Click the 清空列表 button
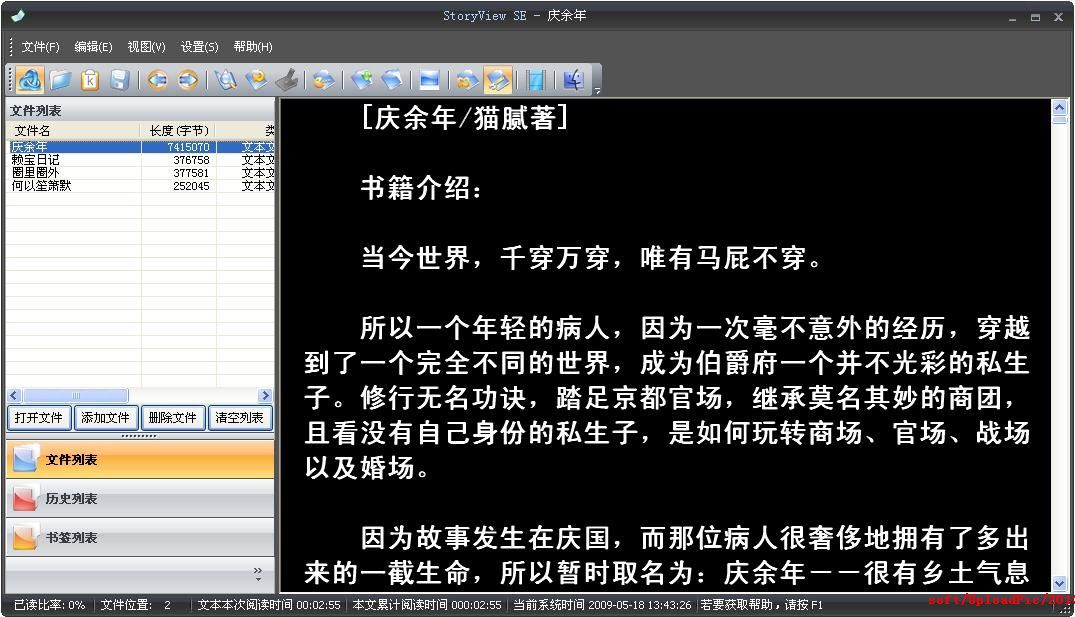The image size is (1075, 617). (239, 418)
